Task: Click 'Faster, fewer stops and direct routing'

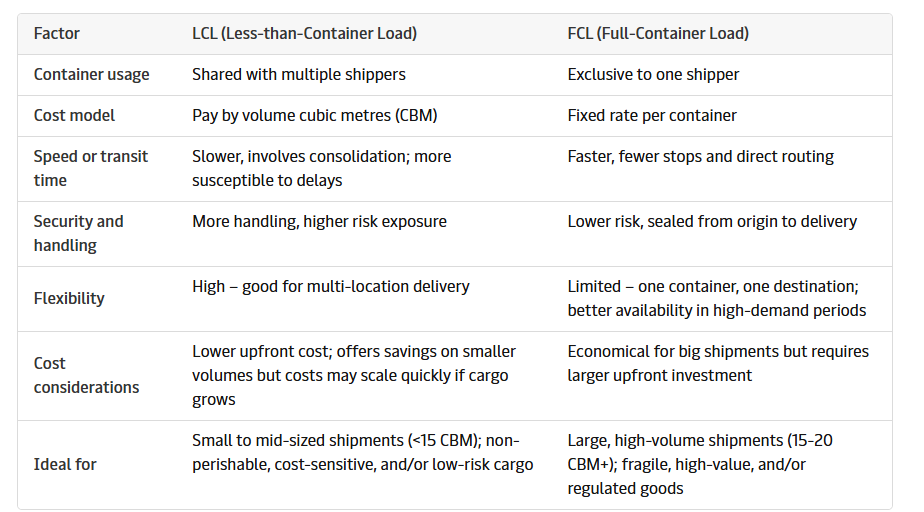Action: 700,157
